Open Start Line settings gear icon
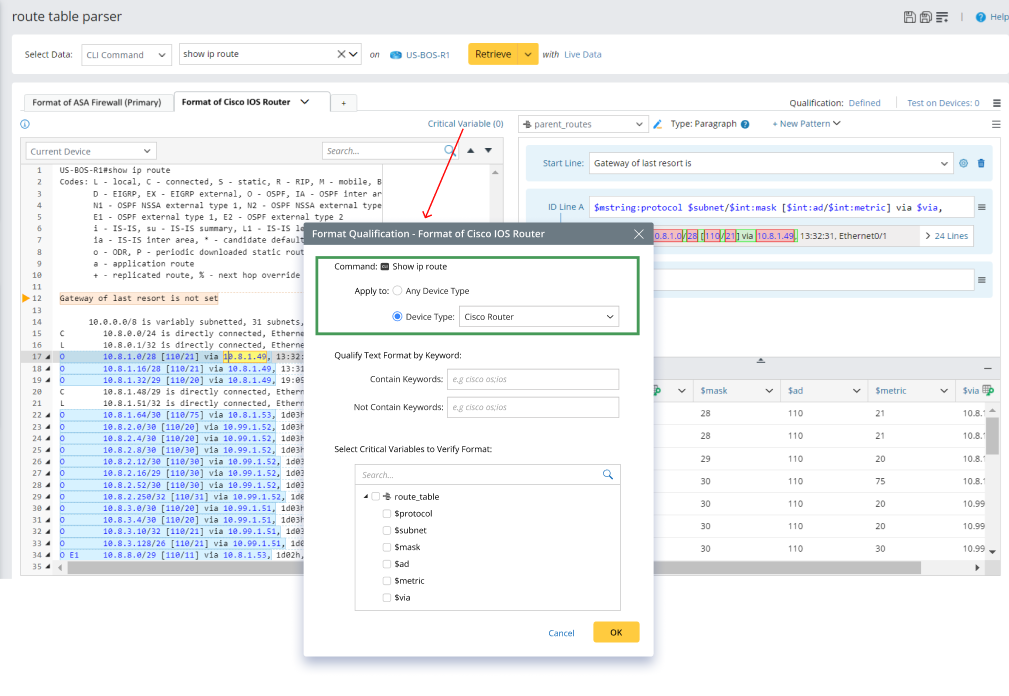Image resolution: width=1009 pixels, height=696 pixels. click(964, 163)
